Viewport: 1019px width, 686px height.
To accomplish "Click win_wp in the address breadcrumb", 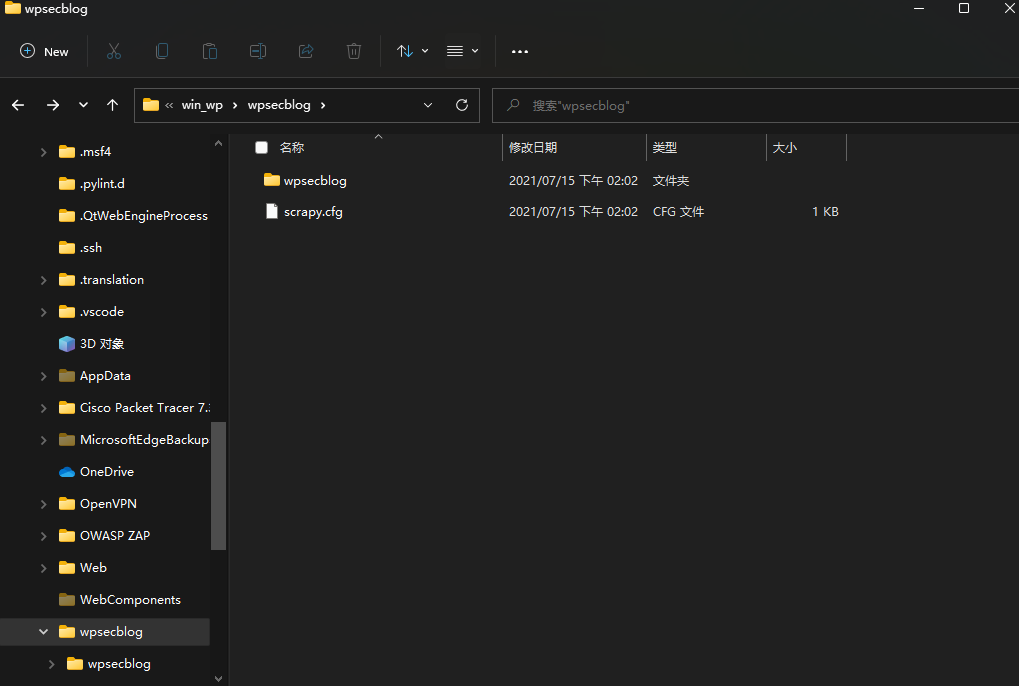I will 202,105.
